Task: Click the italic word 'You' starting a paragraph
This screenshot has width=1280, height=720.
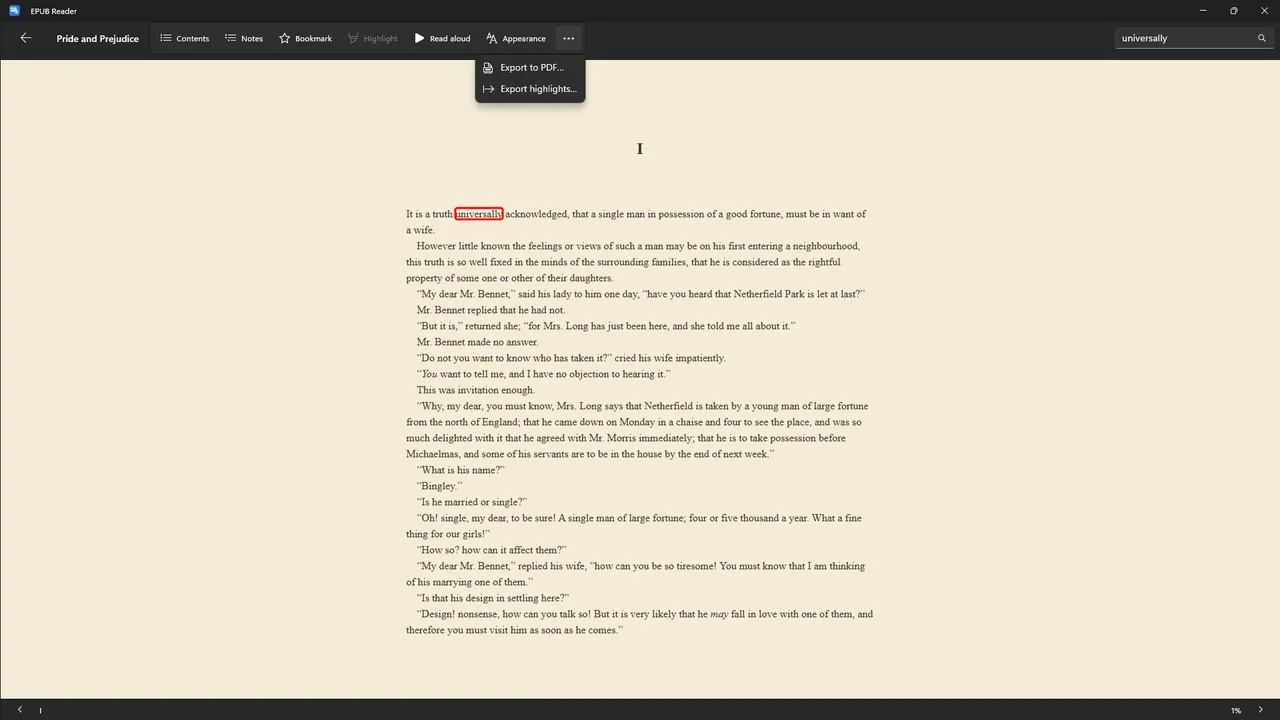Action: coord(429,374)
